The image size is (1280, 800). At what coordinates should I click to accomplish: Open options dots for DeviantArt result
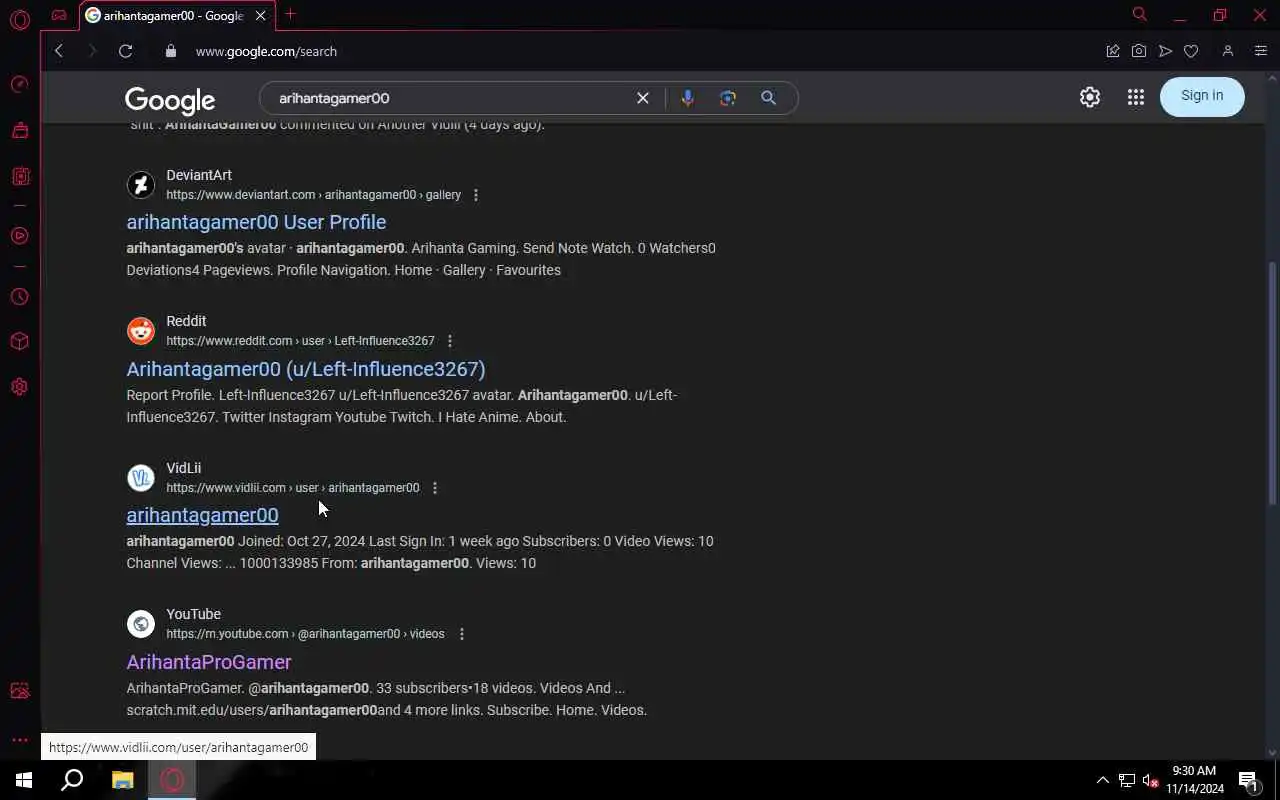point(476,195)
